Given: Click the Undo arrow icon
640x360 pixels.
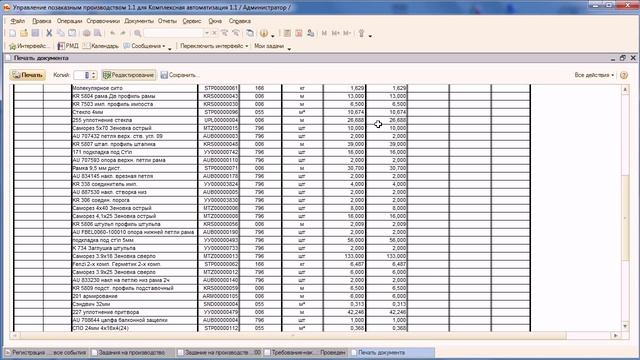Looking at the screenshot, I should pos(112,33).
